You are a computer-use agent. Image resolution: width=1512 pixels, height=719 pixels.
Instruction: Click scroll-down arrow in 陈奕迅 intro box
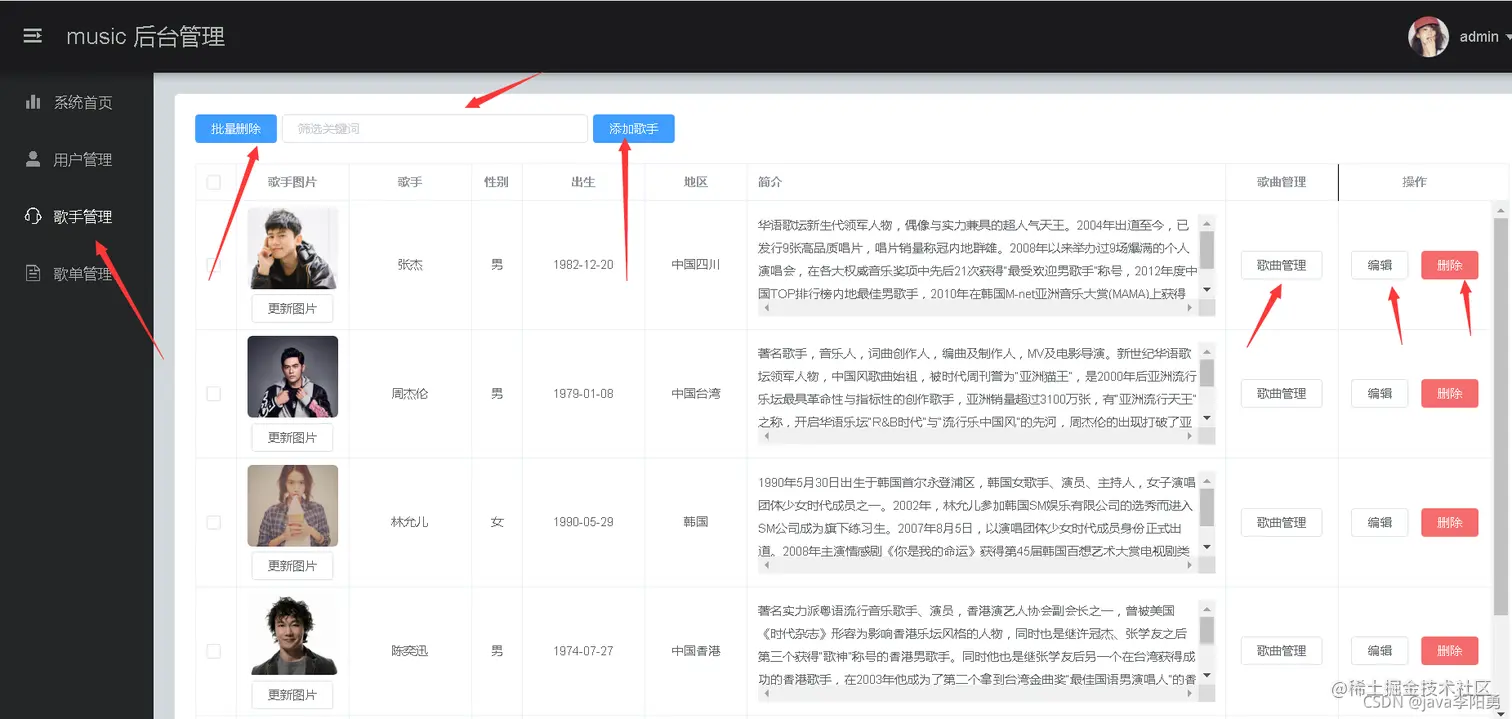[1207, 675]
